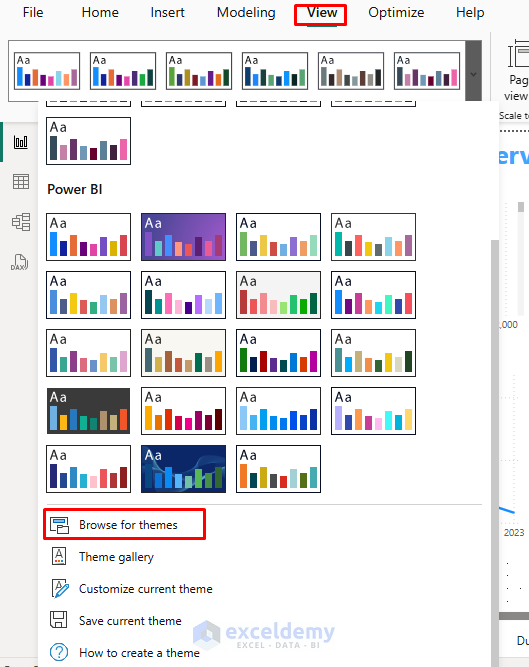The height and width of the screenshot is (667, 529).
Task: Open the Optimize tab
Action: pos(396,12)
